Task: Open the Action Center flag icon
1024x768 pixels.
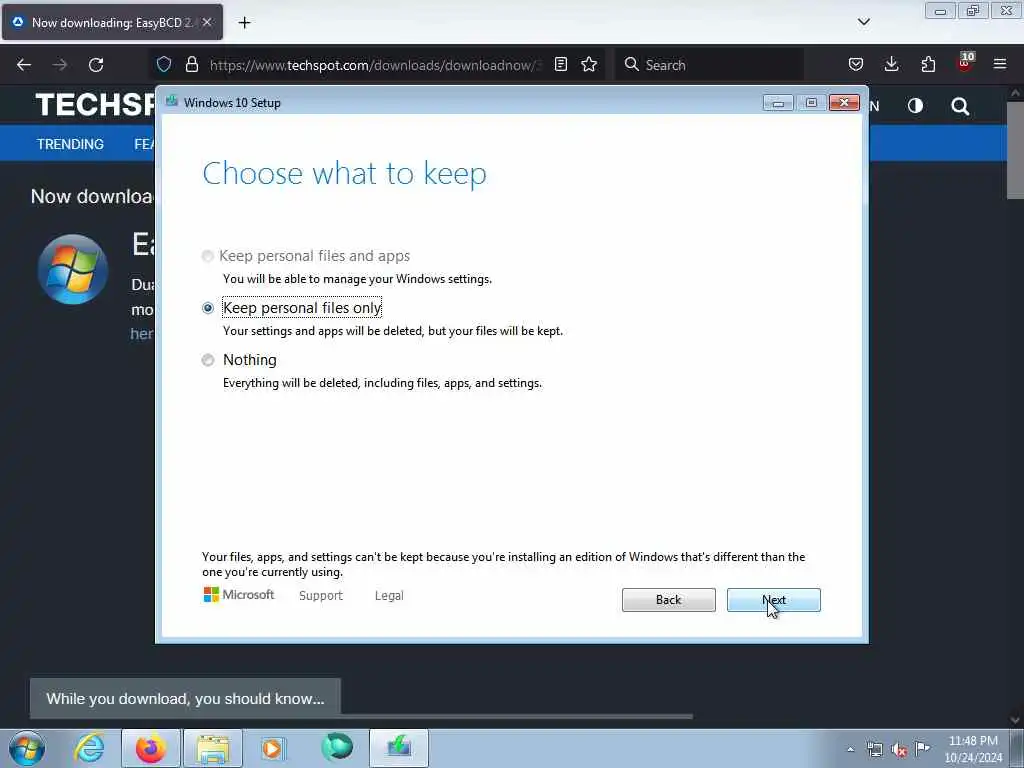Action: tap(922, 749)
